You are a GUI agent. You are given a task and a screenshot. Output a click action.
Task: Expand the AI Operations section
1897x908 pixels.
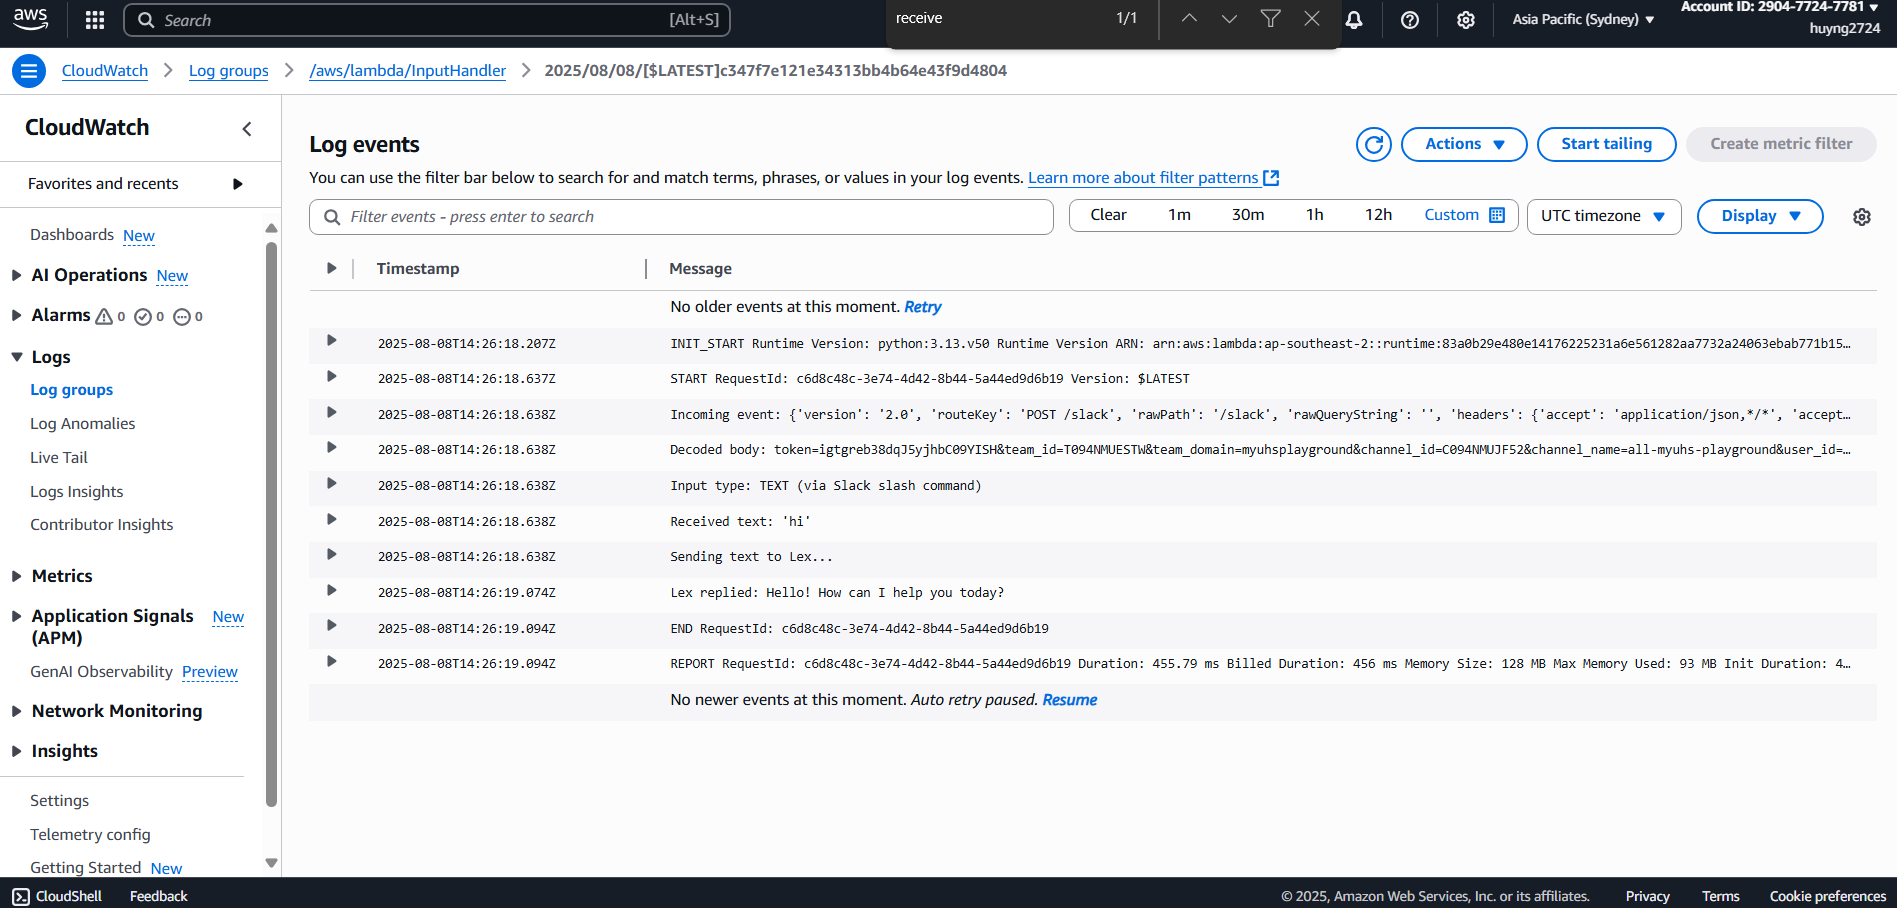[x=16, y=275]
